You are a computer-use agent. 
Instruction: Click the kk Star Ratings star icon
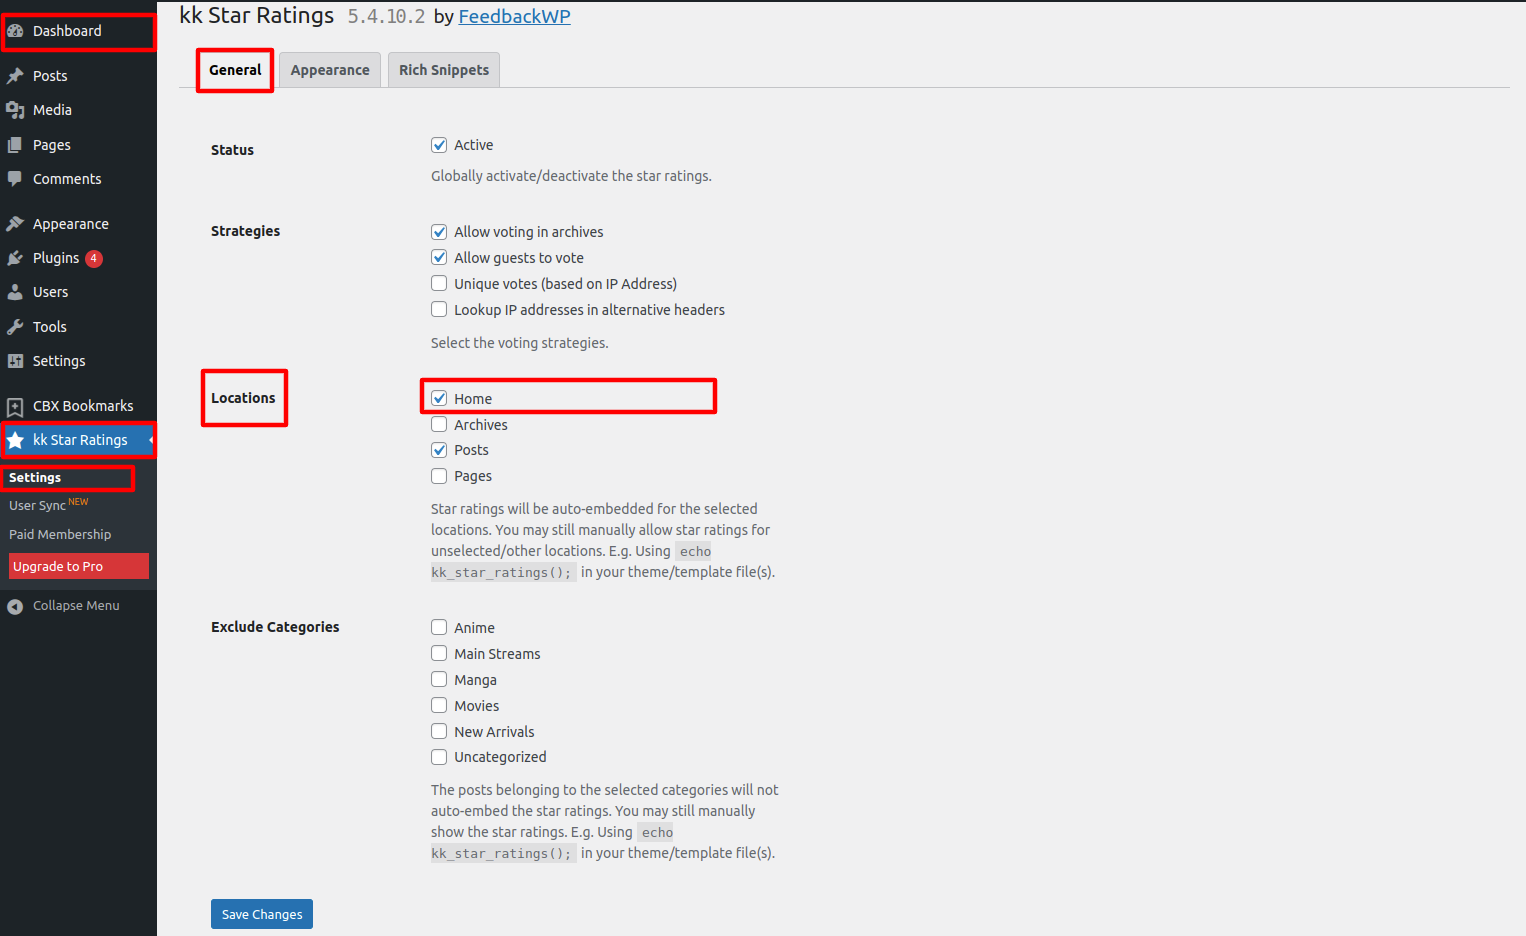(x=16, y=440)
